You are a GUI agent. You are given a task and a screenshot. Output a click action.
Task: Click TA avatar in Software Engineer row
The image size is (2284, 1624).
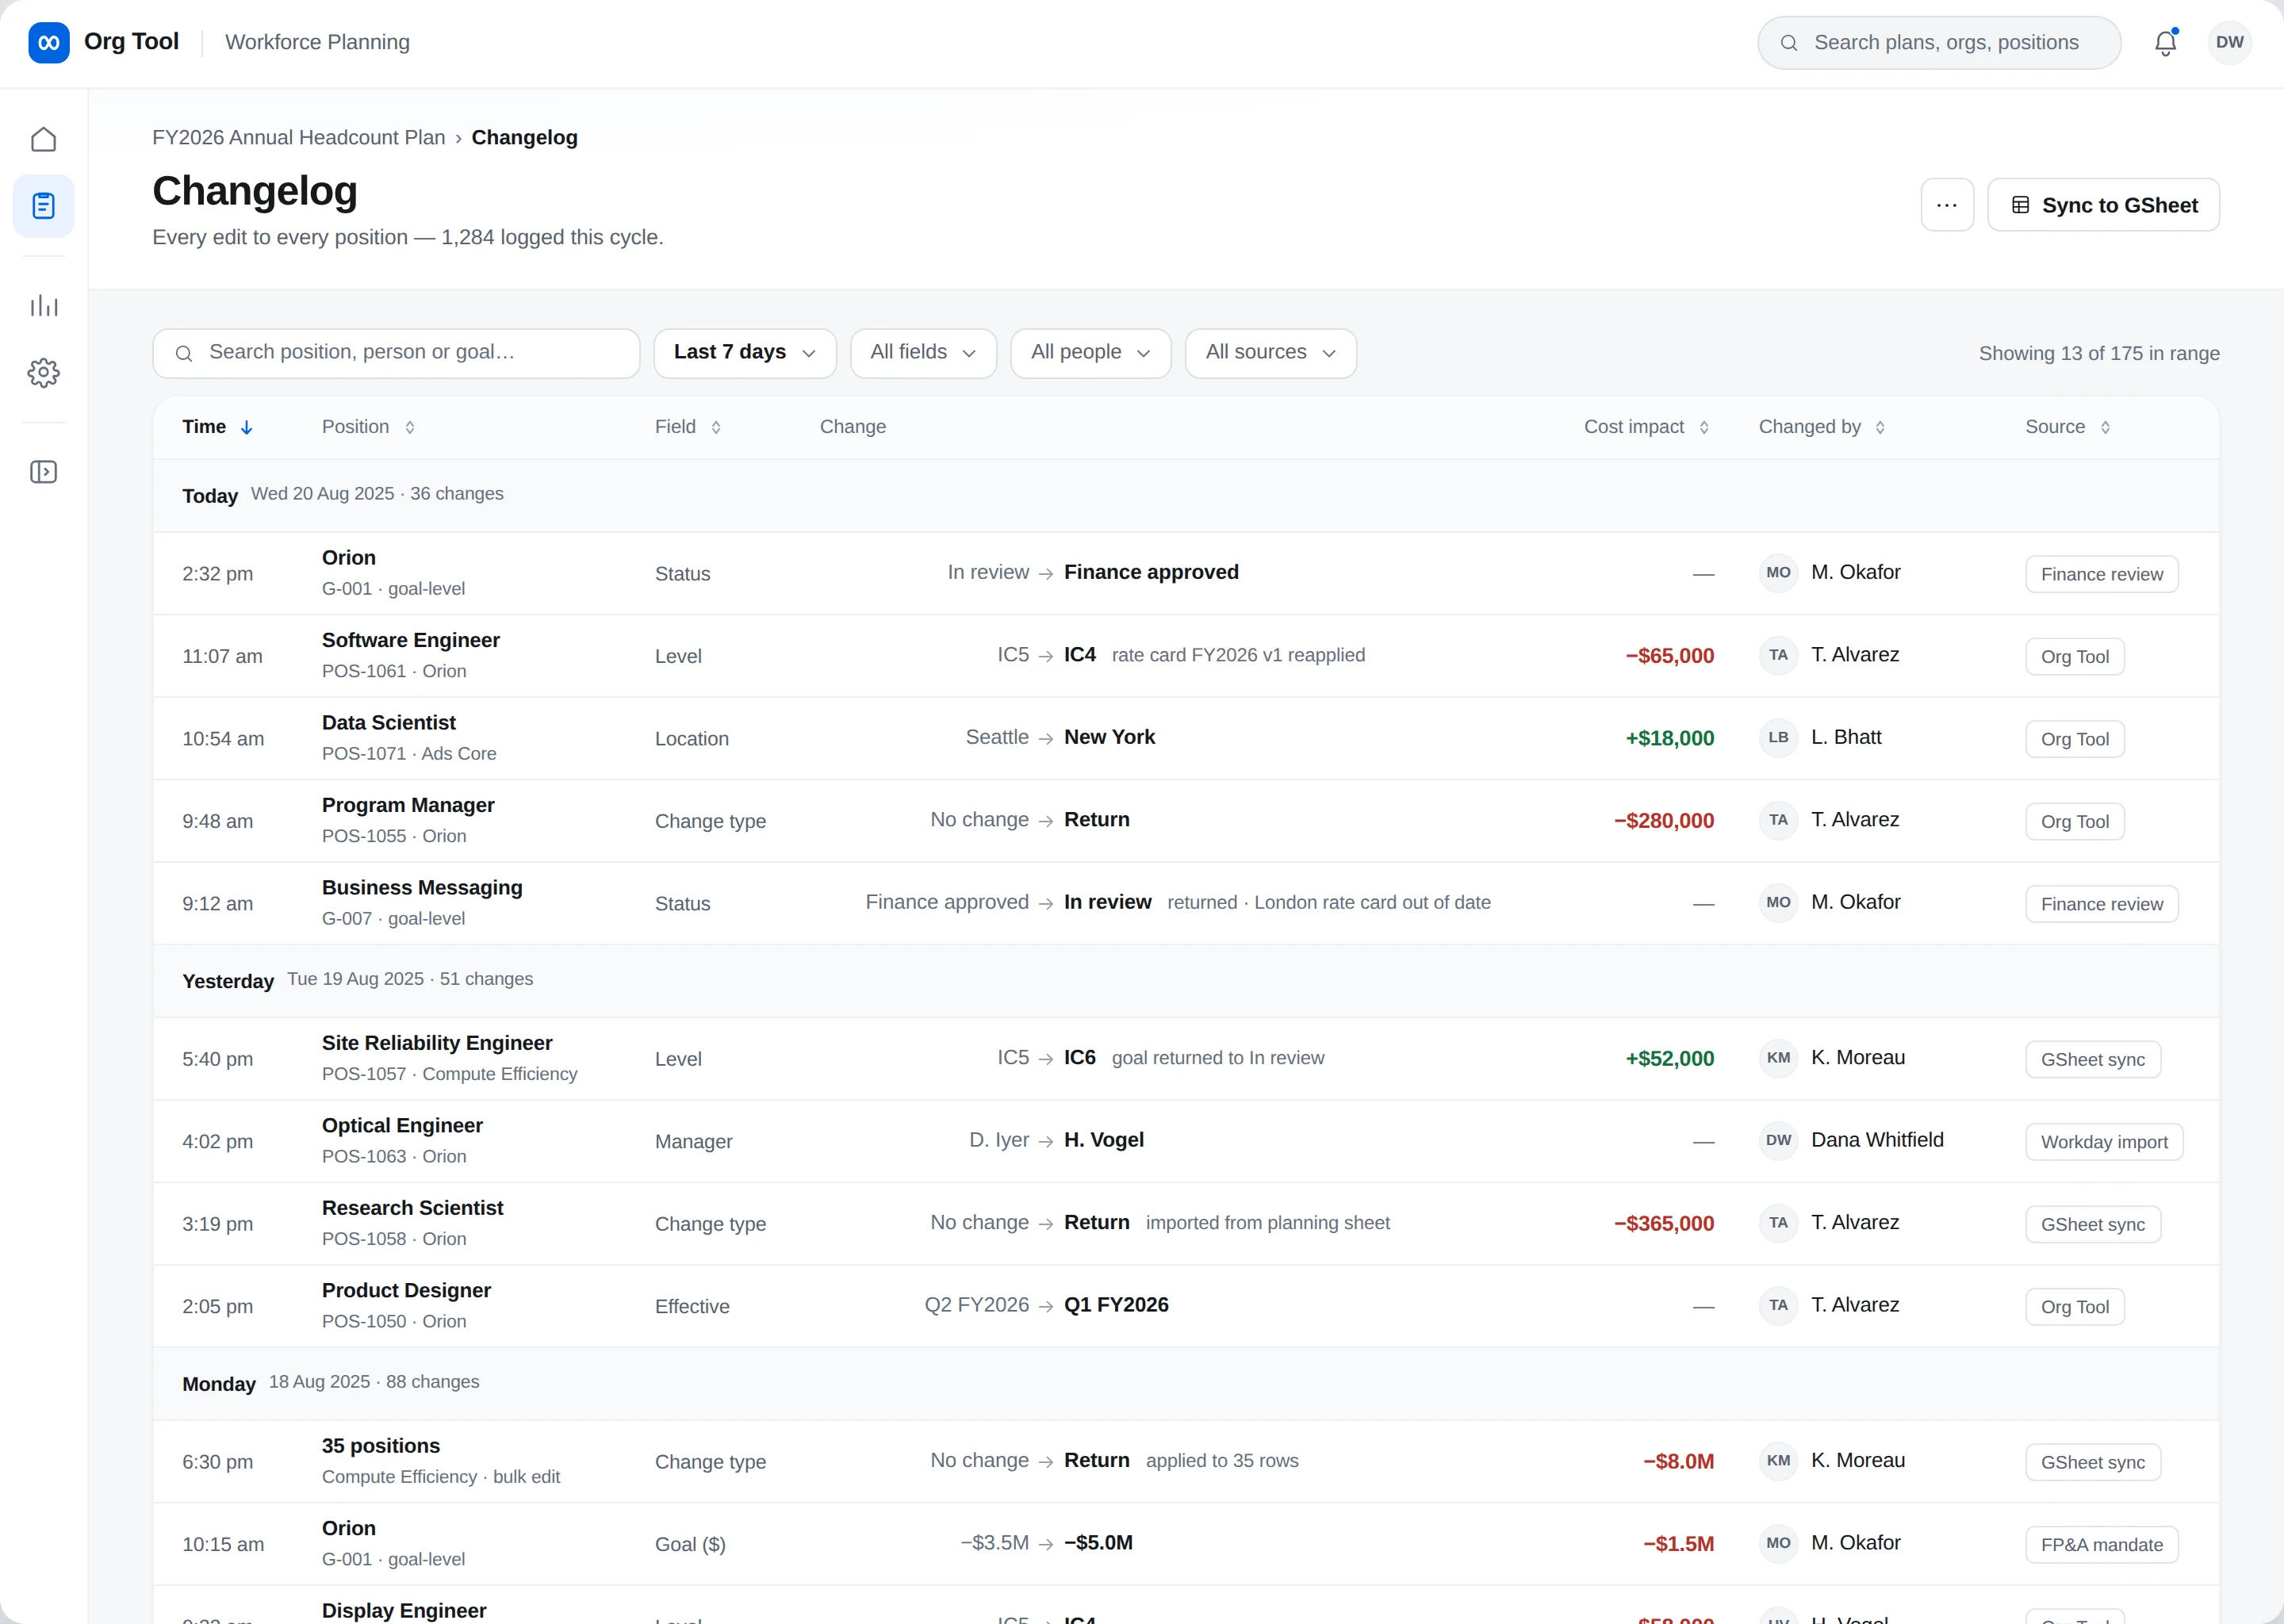(1778, 656)
